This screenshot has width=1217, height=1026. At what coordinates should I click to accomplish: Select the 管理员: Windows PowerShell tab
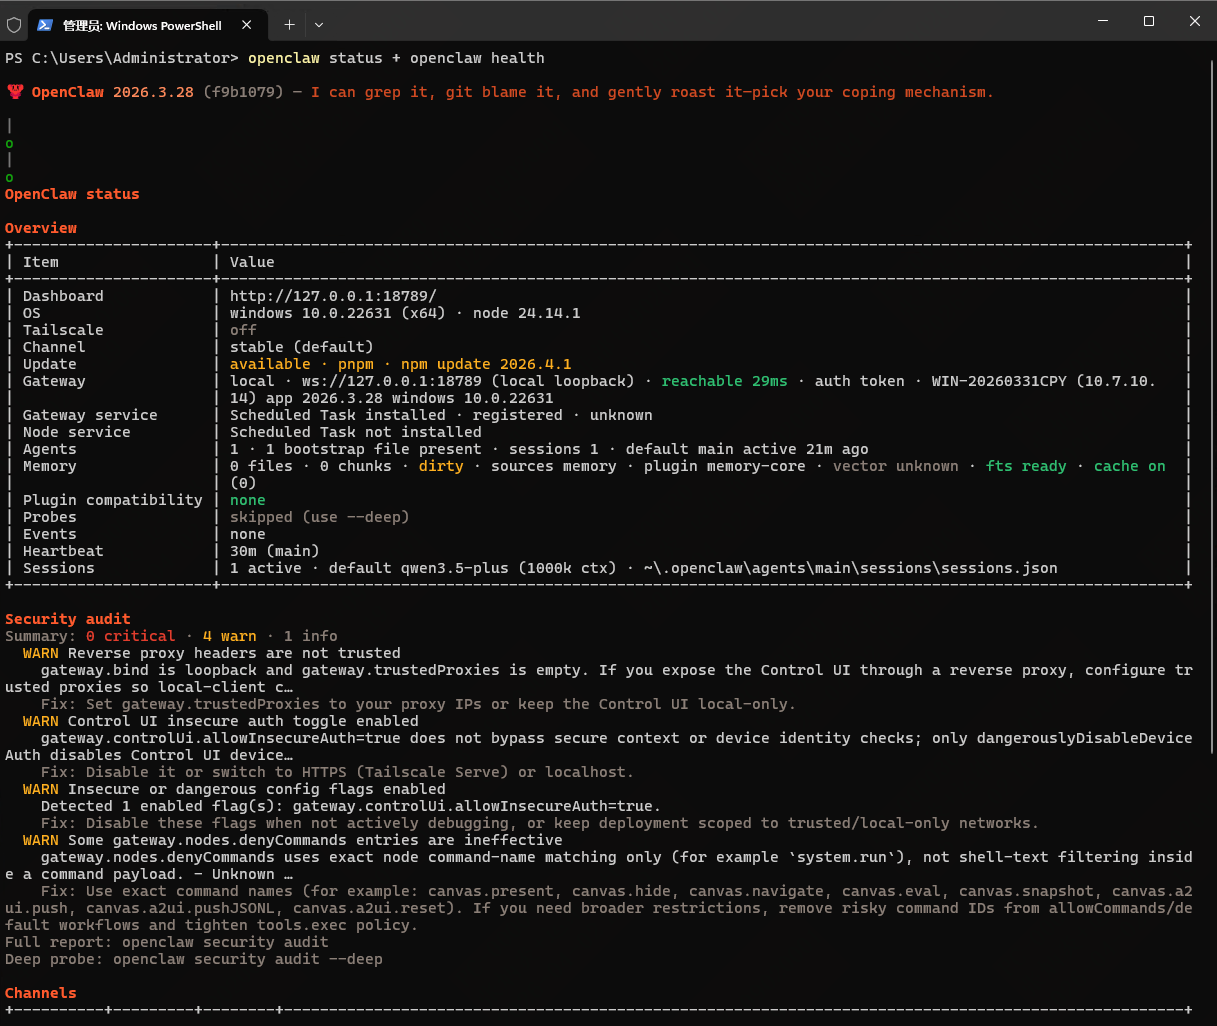point(146,25)
